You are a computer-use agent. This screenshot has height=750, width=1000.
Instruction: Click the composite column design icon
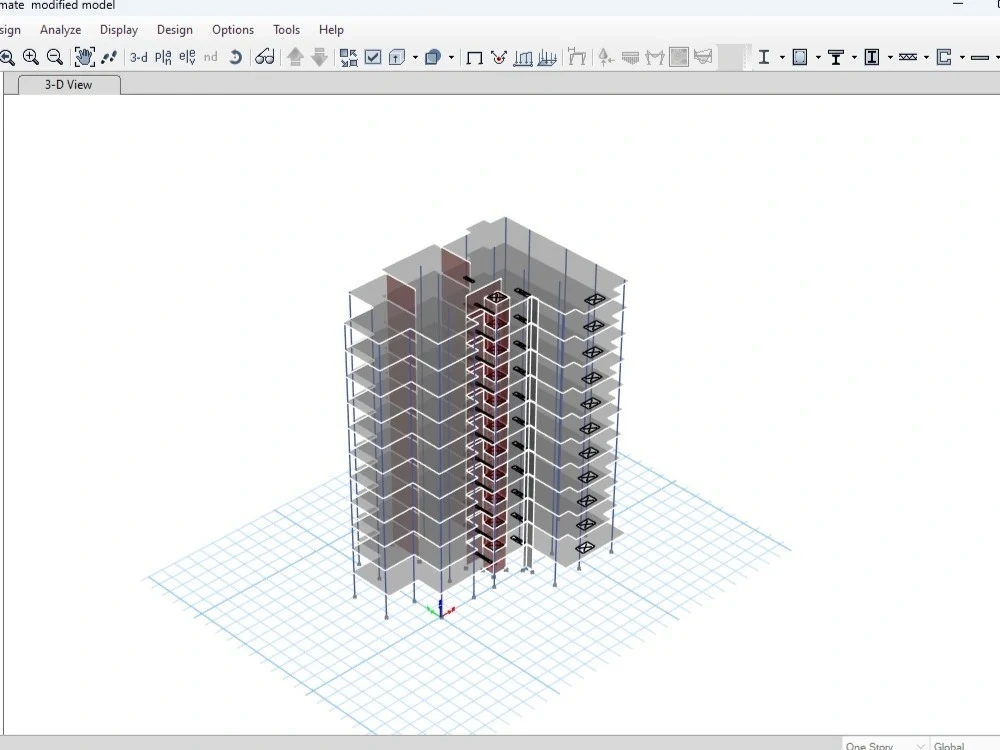872,57
